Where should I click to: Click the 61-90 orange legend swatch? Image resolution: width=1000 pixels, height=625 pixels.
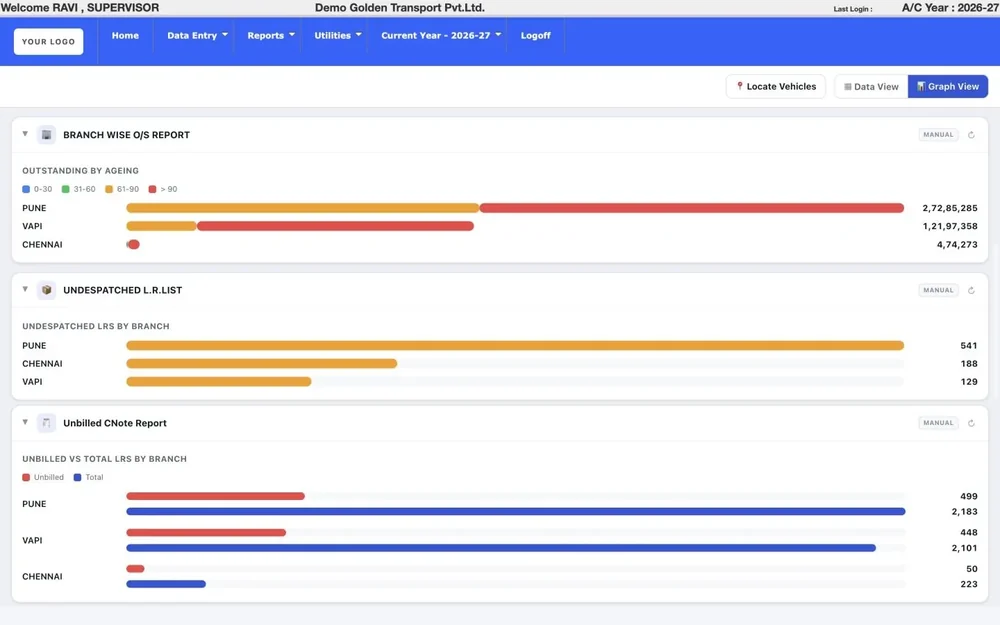tap(109, 189)
